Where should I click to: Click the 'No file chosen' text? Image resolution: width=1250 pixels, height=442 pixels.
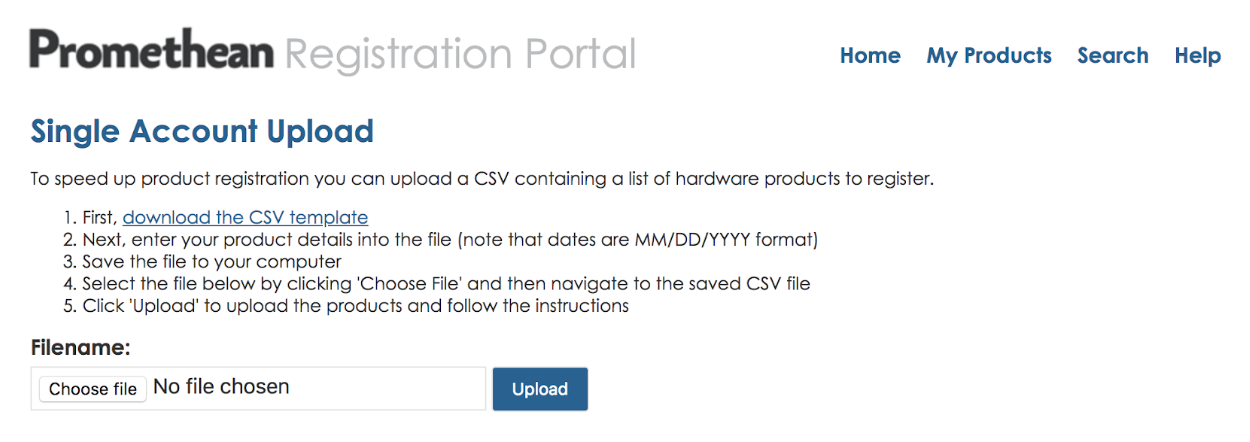pos(221,388)
